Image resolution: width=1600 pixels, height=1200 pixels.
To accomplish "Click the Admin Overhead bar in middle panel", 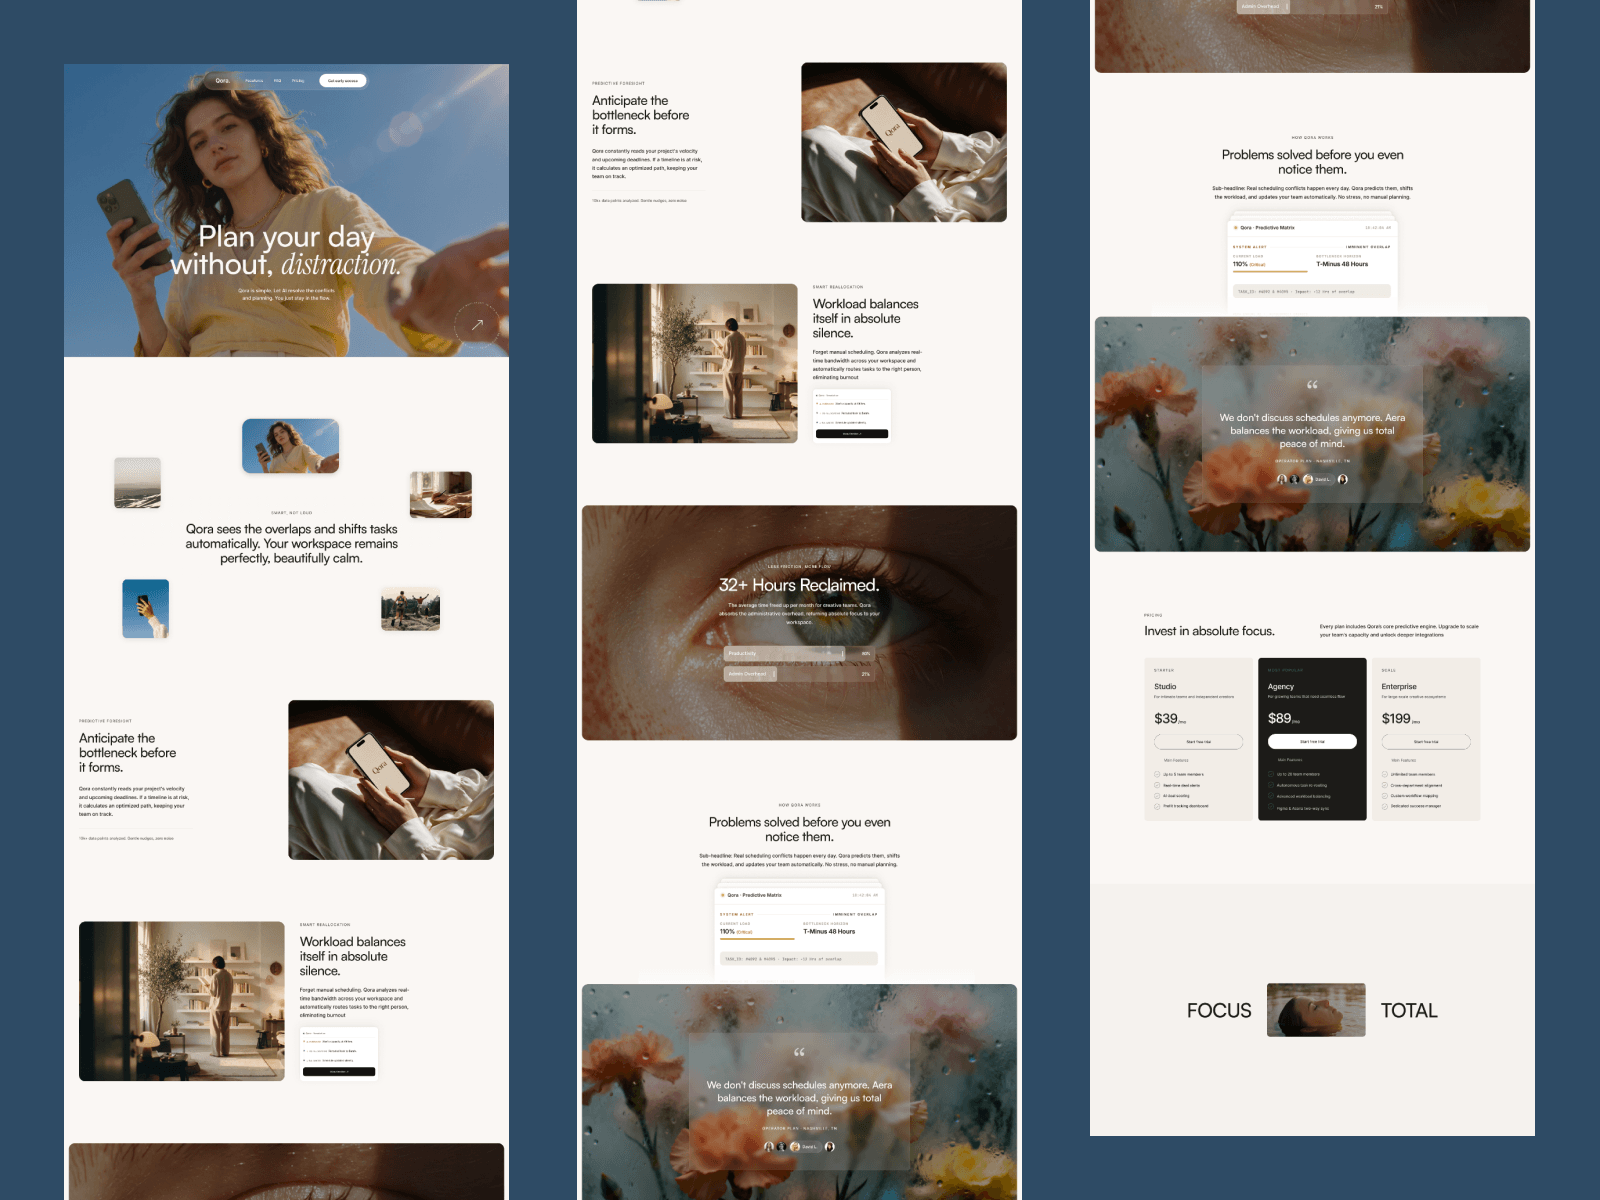I will pyautogui.click(x=799, y=674).
